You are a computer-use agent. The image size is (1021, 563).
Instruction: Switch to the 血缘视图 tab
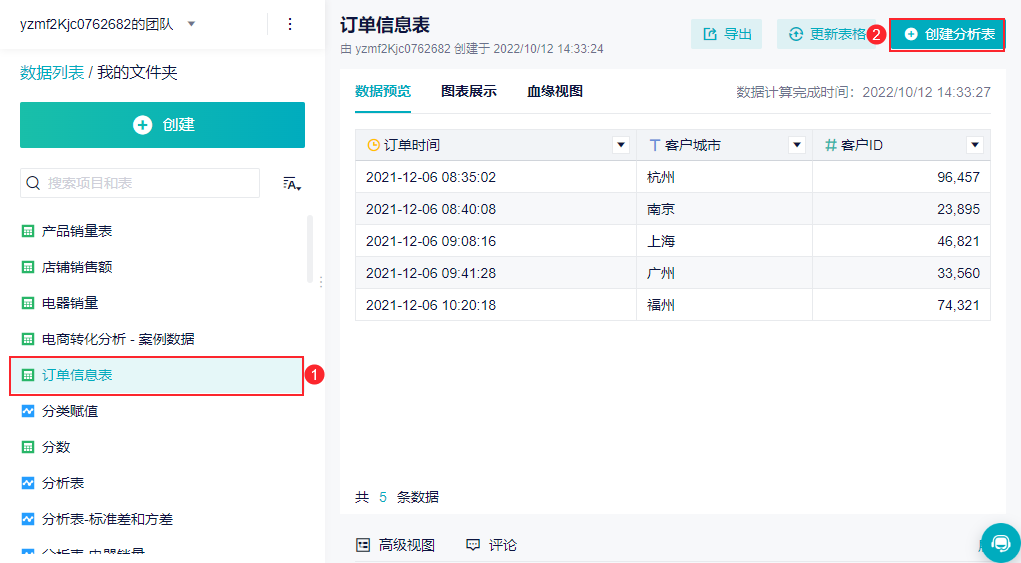(x=555, y=91)
